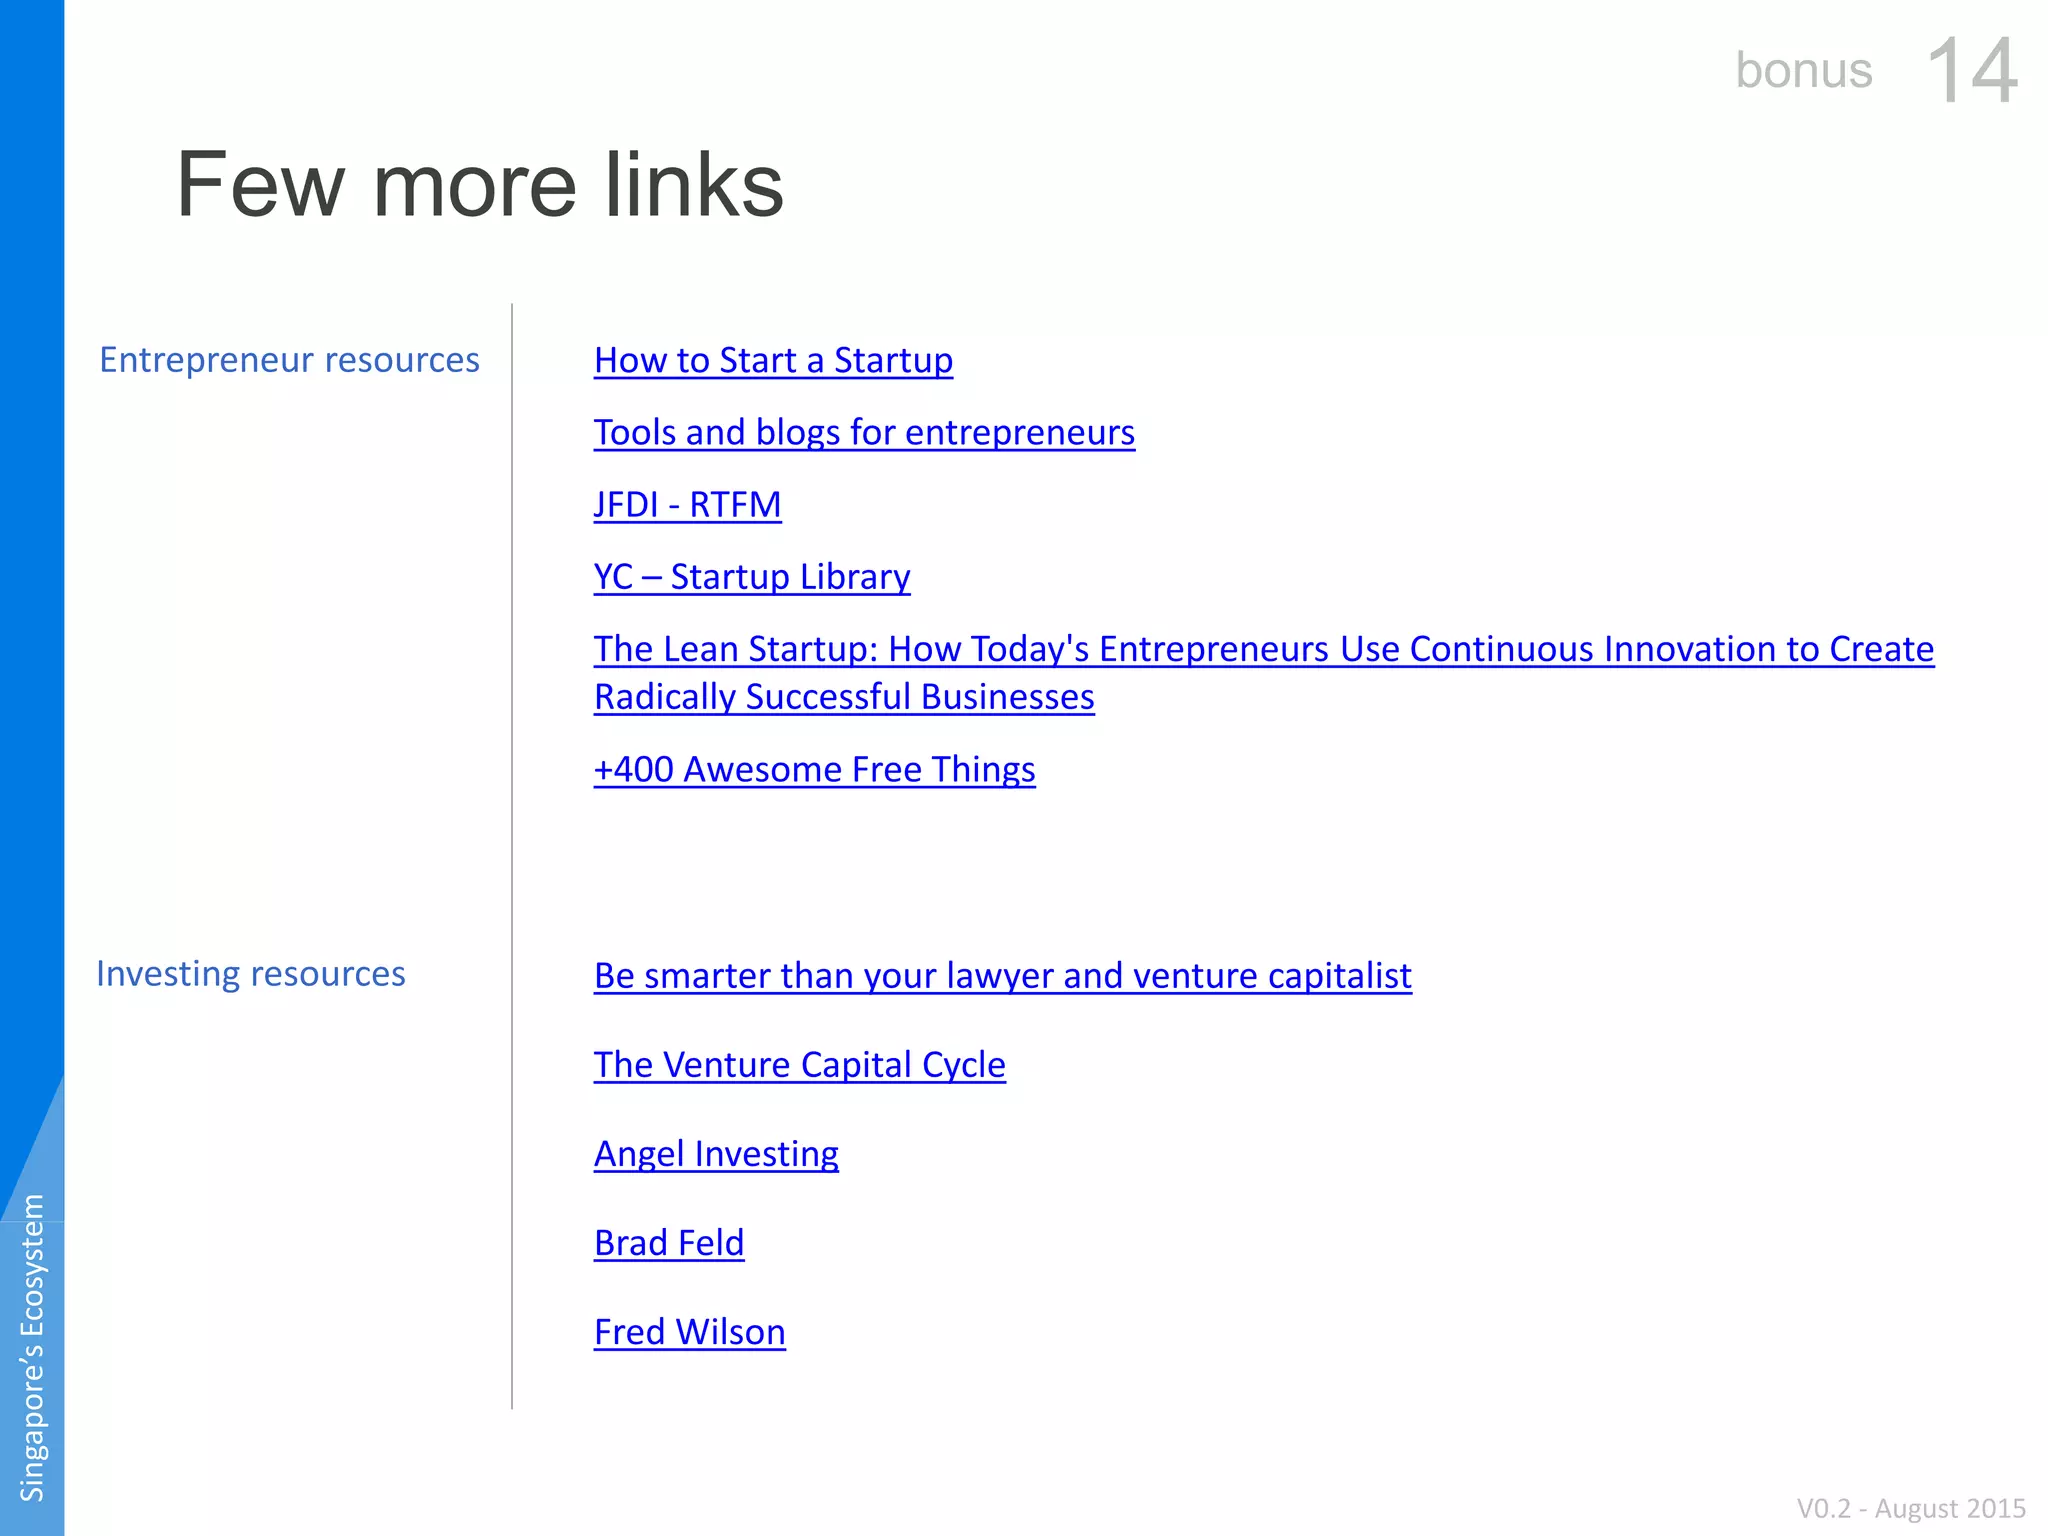Screen dimensions: 2048x1536
Task: Open Tools and blogs for entrepreneurs link
Action: [864, 432]
